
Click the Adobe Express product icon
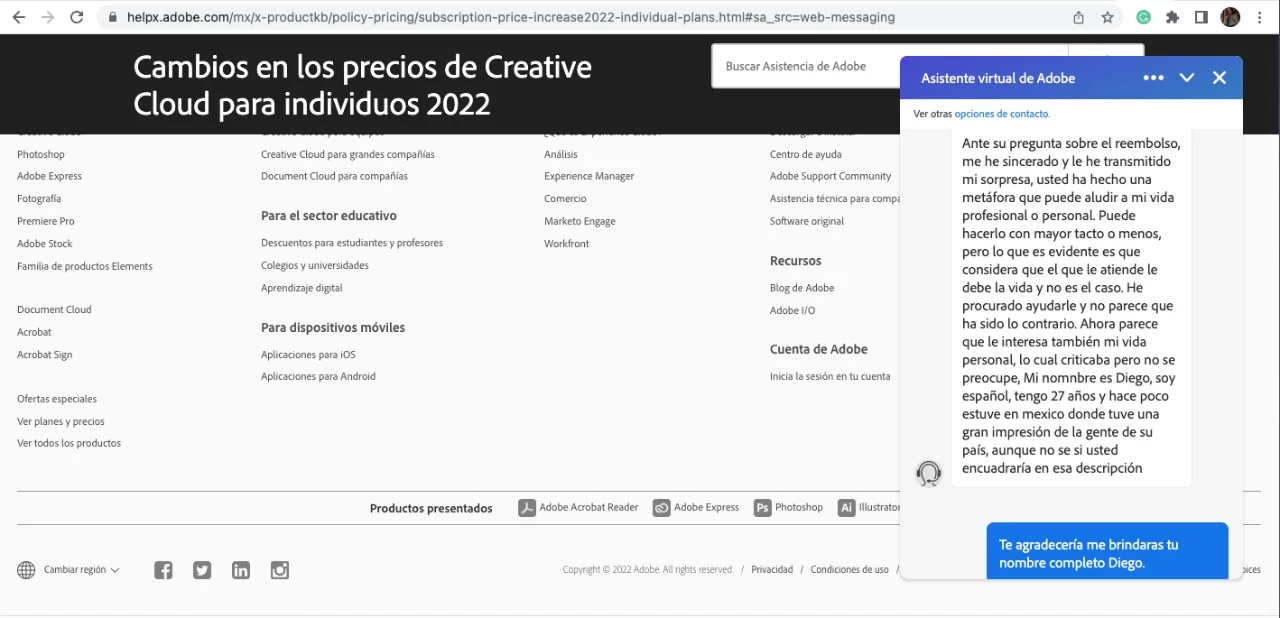click(661, 508)
